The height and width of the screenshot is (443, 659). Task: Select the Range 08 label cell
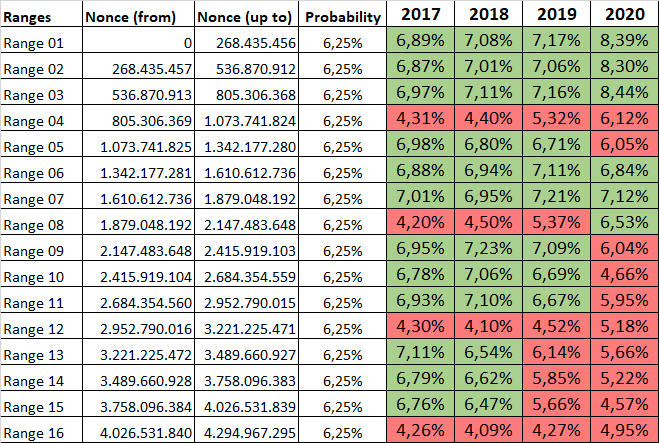pos(31,224)
